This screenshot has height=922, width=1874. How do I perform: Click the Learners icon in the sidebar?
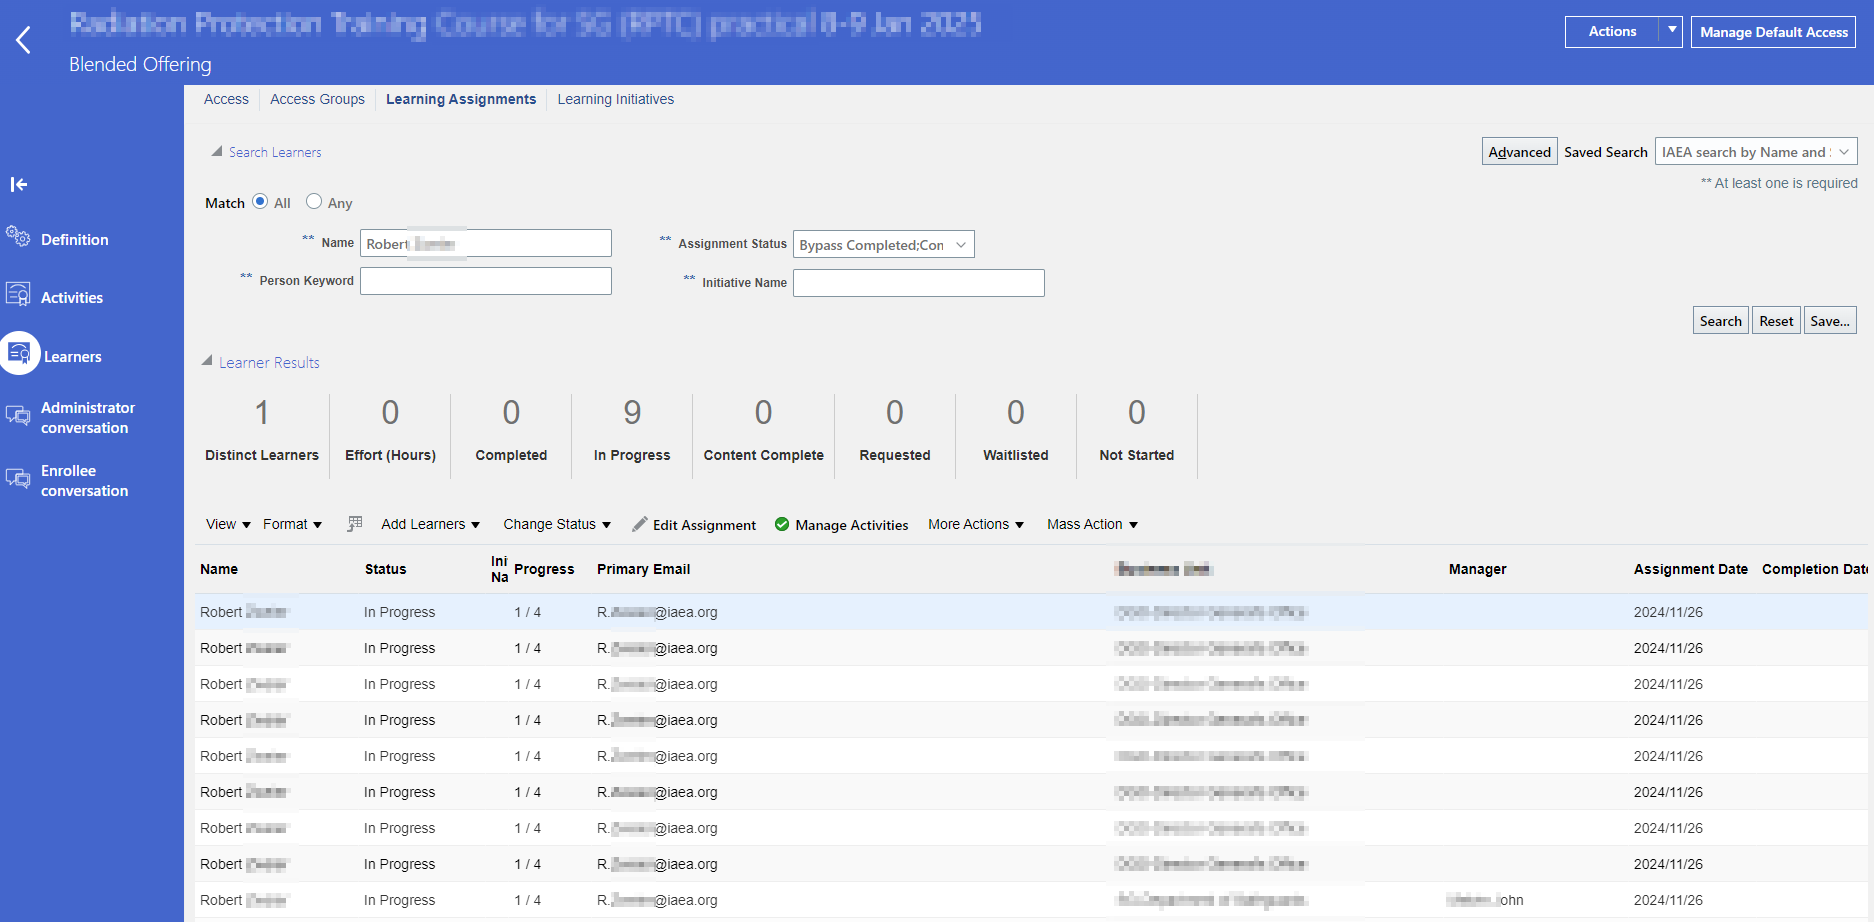tap(18, 353)
